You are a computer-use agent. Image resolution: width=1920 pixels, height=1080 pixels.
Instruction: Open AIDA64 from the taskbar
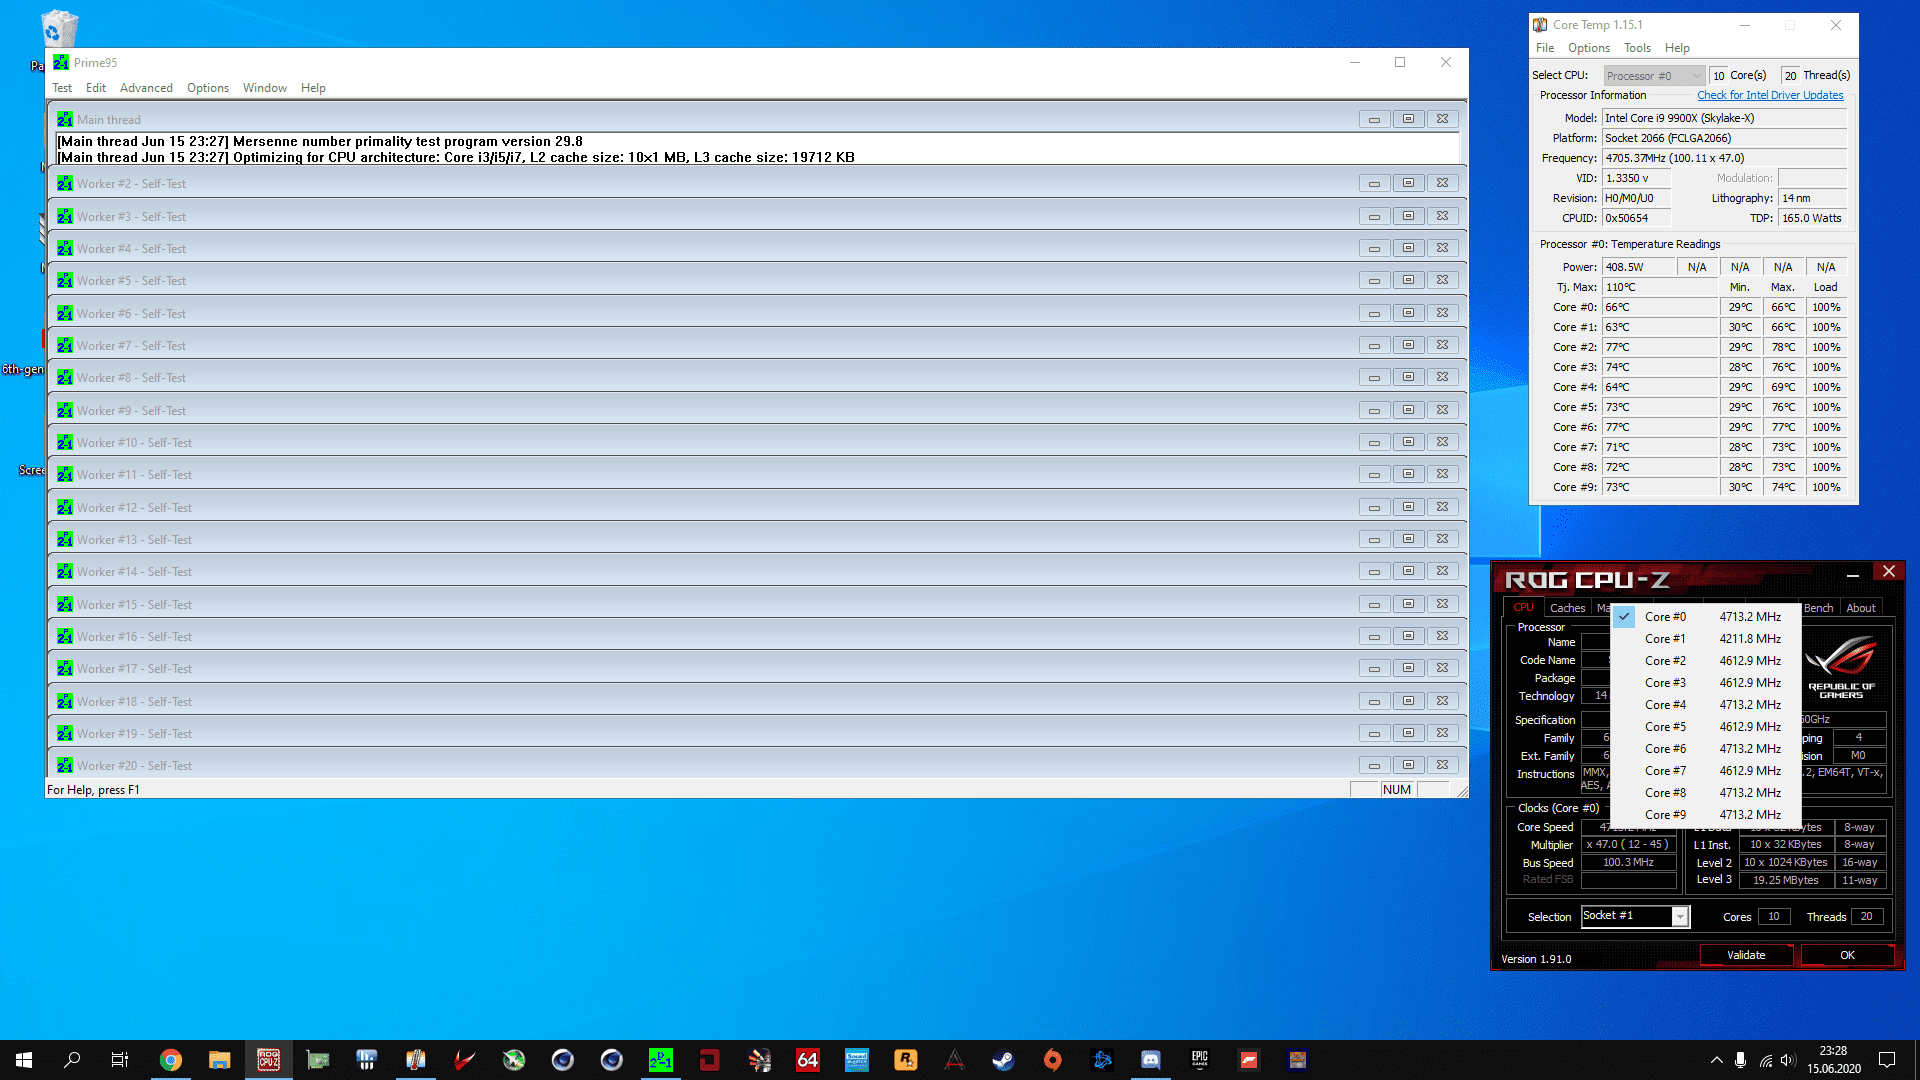pos(808,1060)
